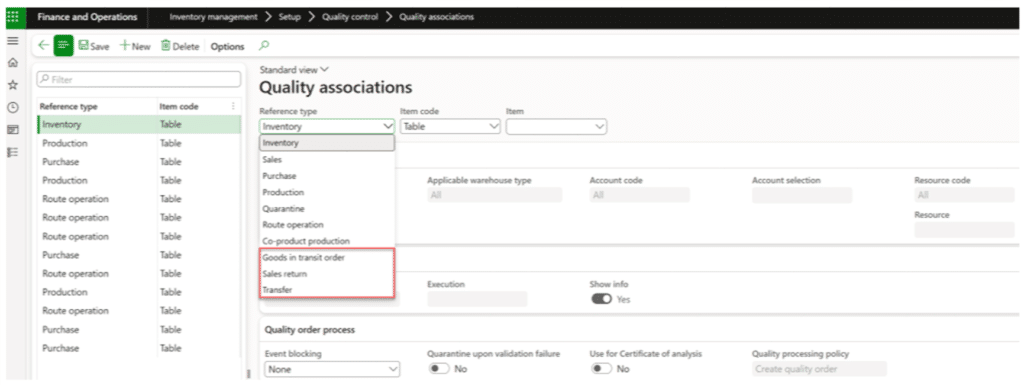Click the Delete button

point(180,46)
